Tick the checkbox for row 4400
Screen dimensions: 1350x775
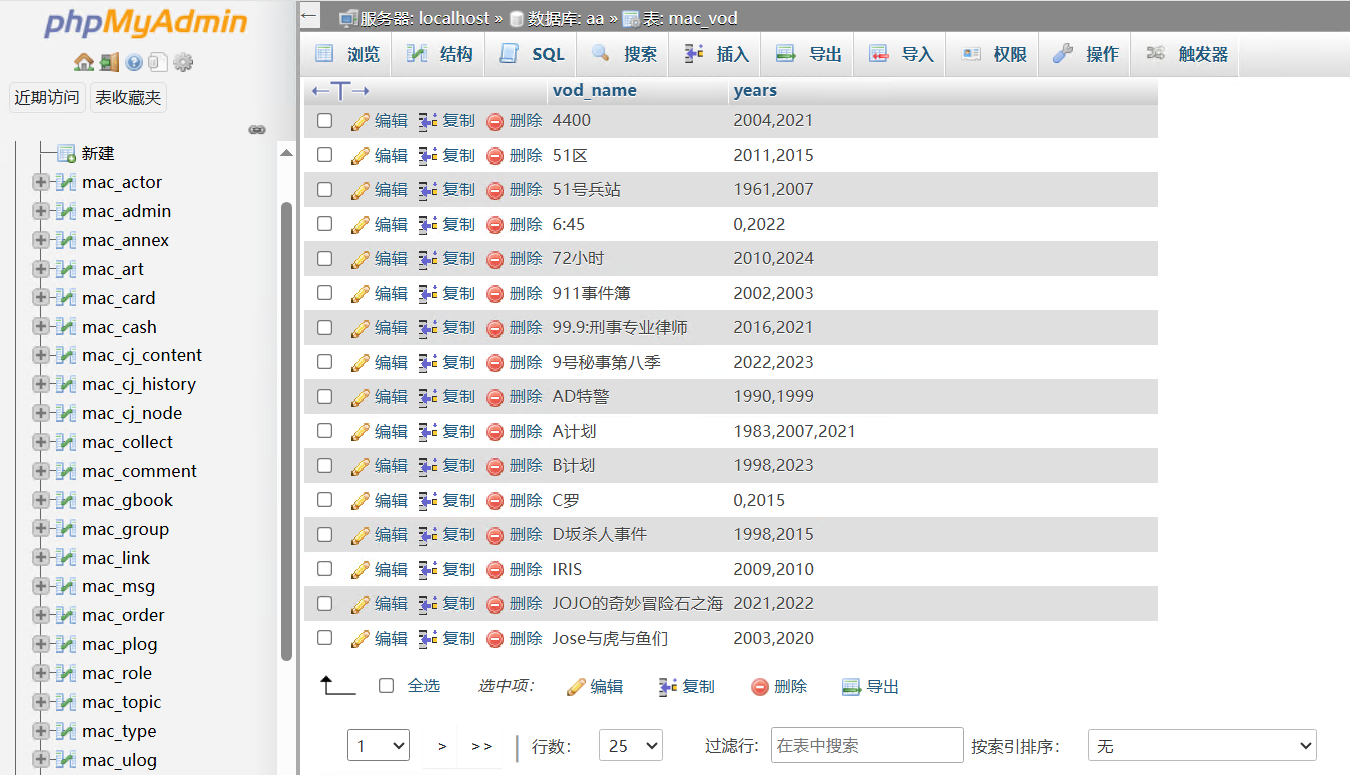point(324,120)
